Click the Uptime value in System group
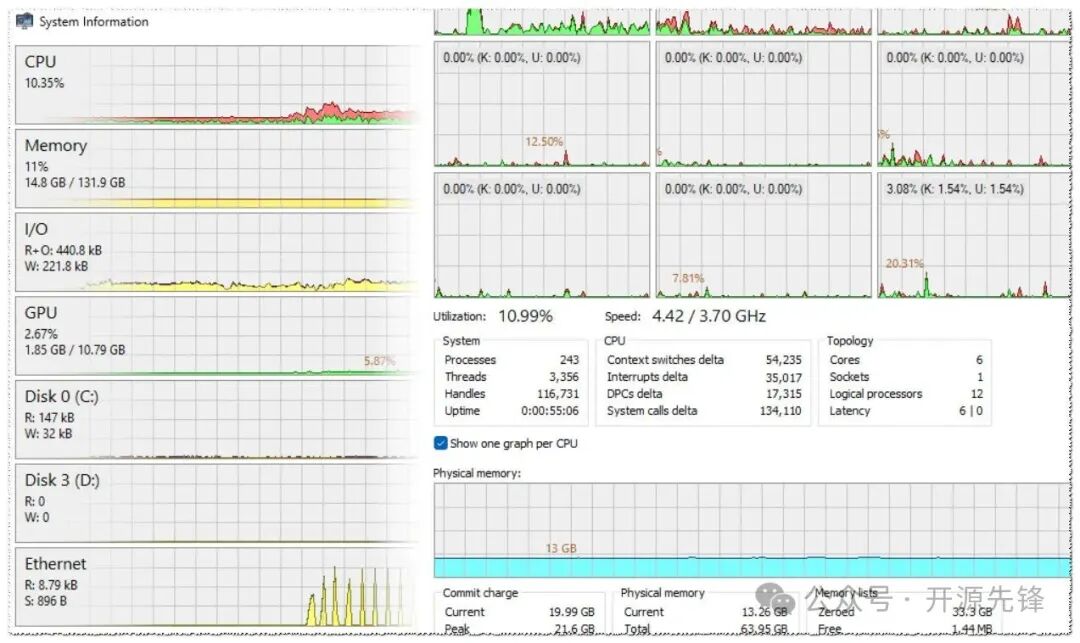The image size is (1080, 643). click(x=550, y=411)
